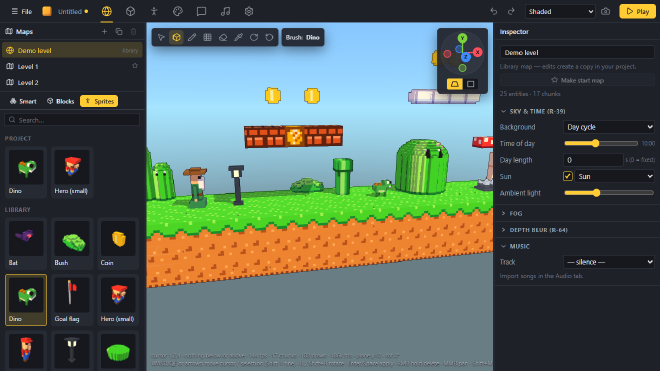
Task: Click the Undo arrow in the top bar
Action: click(x=494, y=11)
